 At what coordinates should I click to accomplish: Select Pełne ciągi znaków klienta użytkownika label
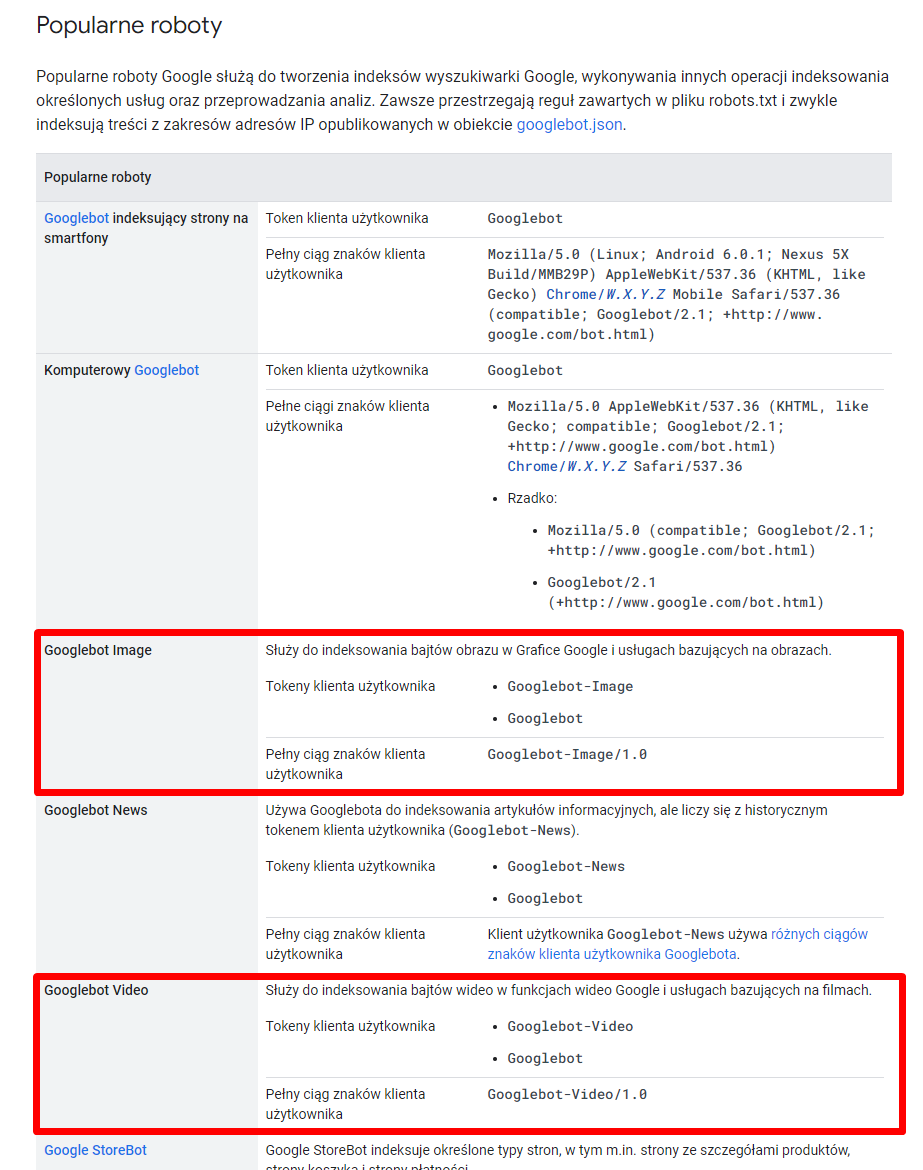(x=348, y=416)
